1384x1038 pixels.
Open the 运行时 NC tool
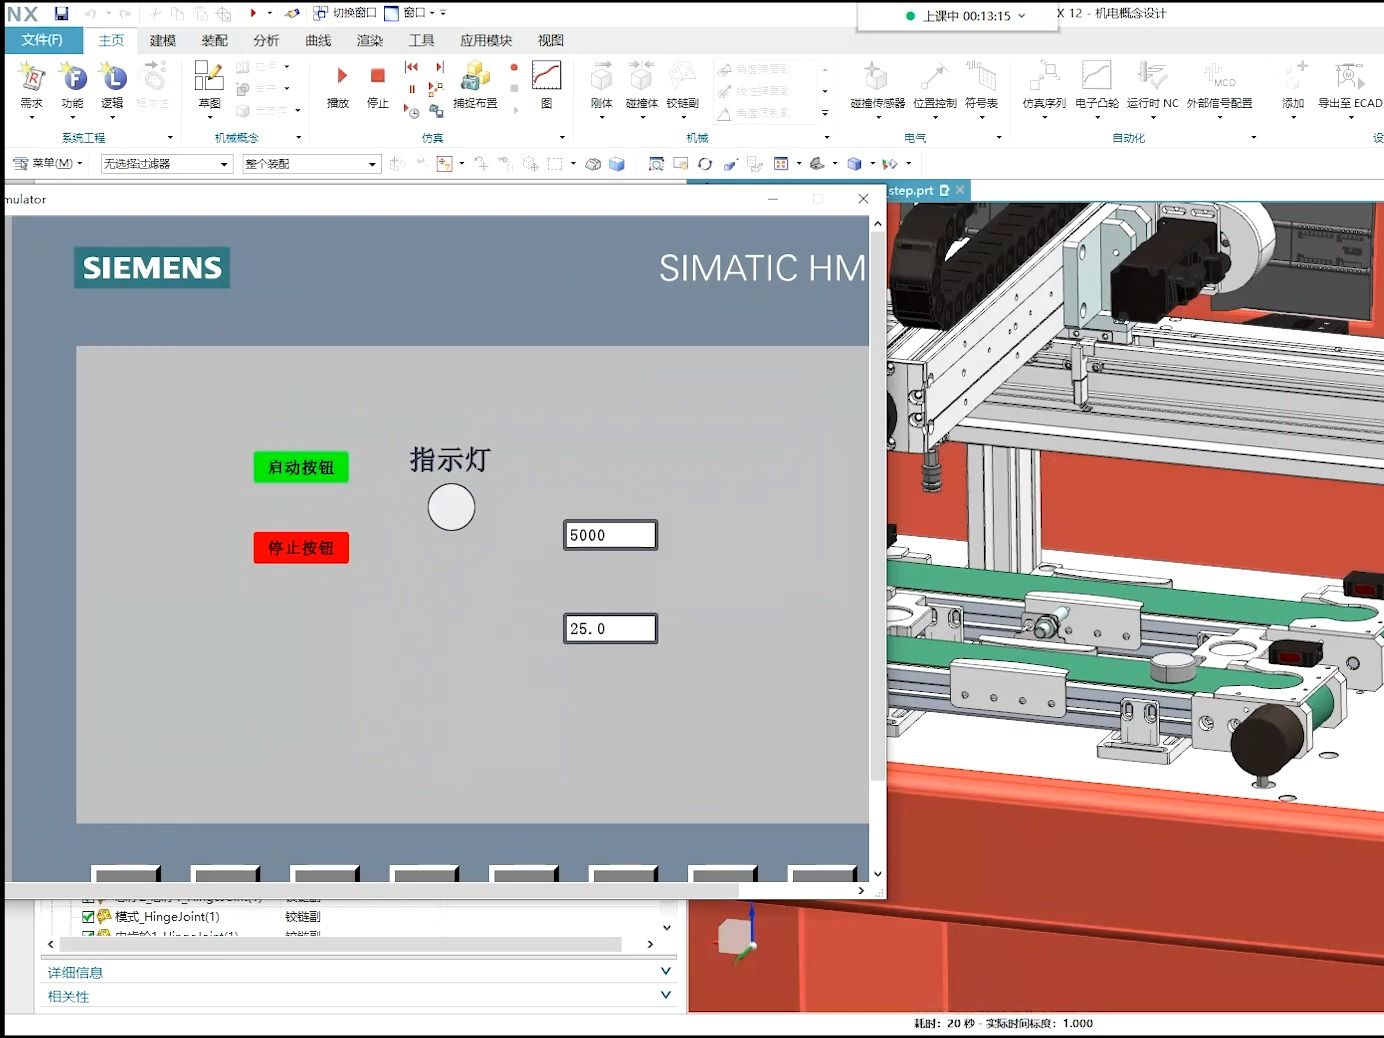pyautogui.click(x=1152, y=88)
